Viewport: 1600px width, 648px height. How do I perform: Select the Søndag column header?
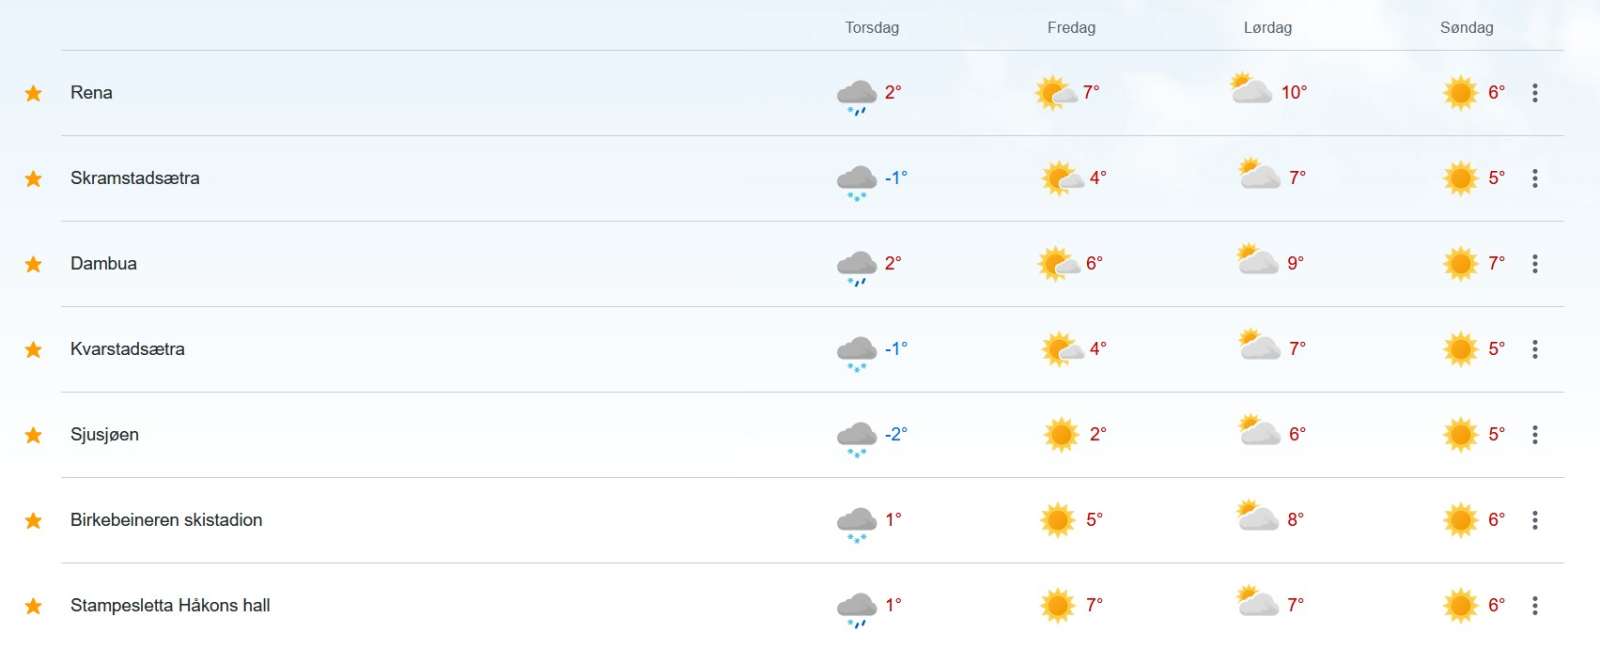(x=1467, y=28)
